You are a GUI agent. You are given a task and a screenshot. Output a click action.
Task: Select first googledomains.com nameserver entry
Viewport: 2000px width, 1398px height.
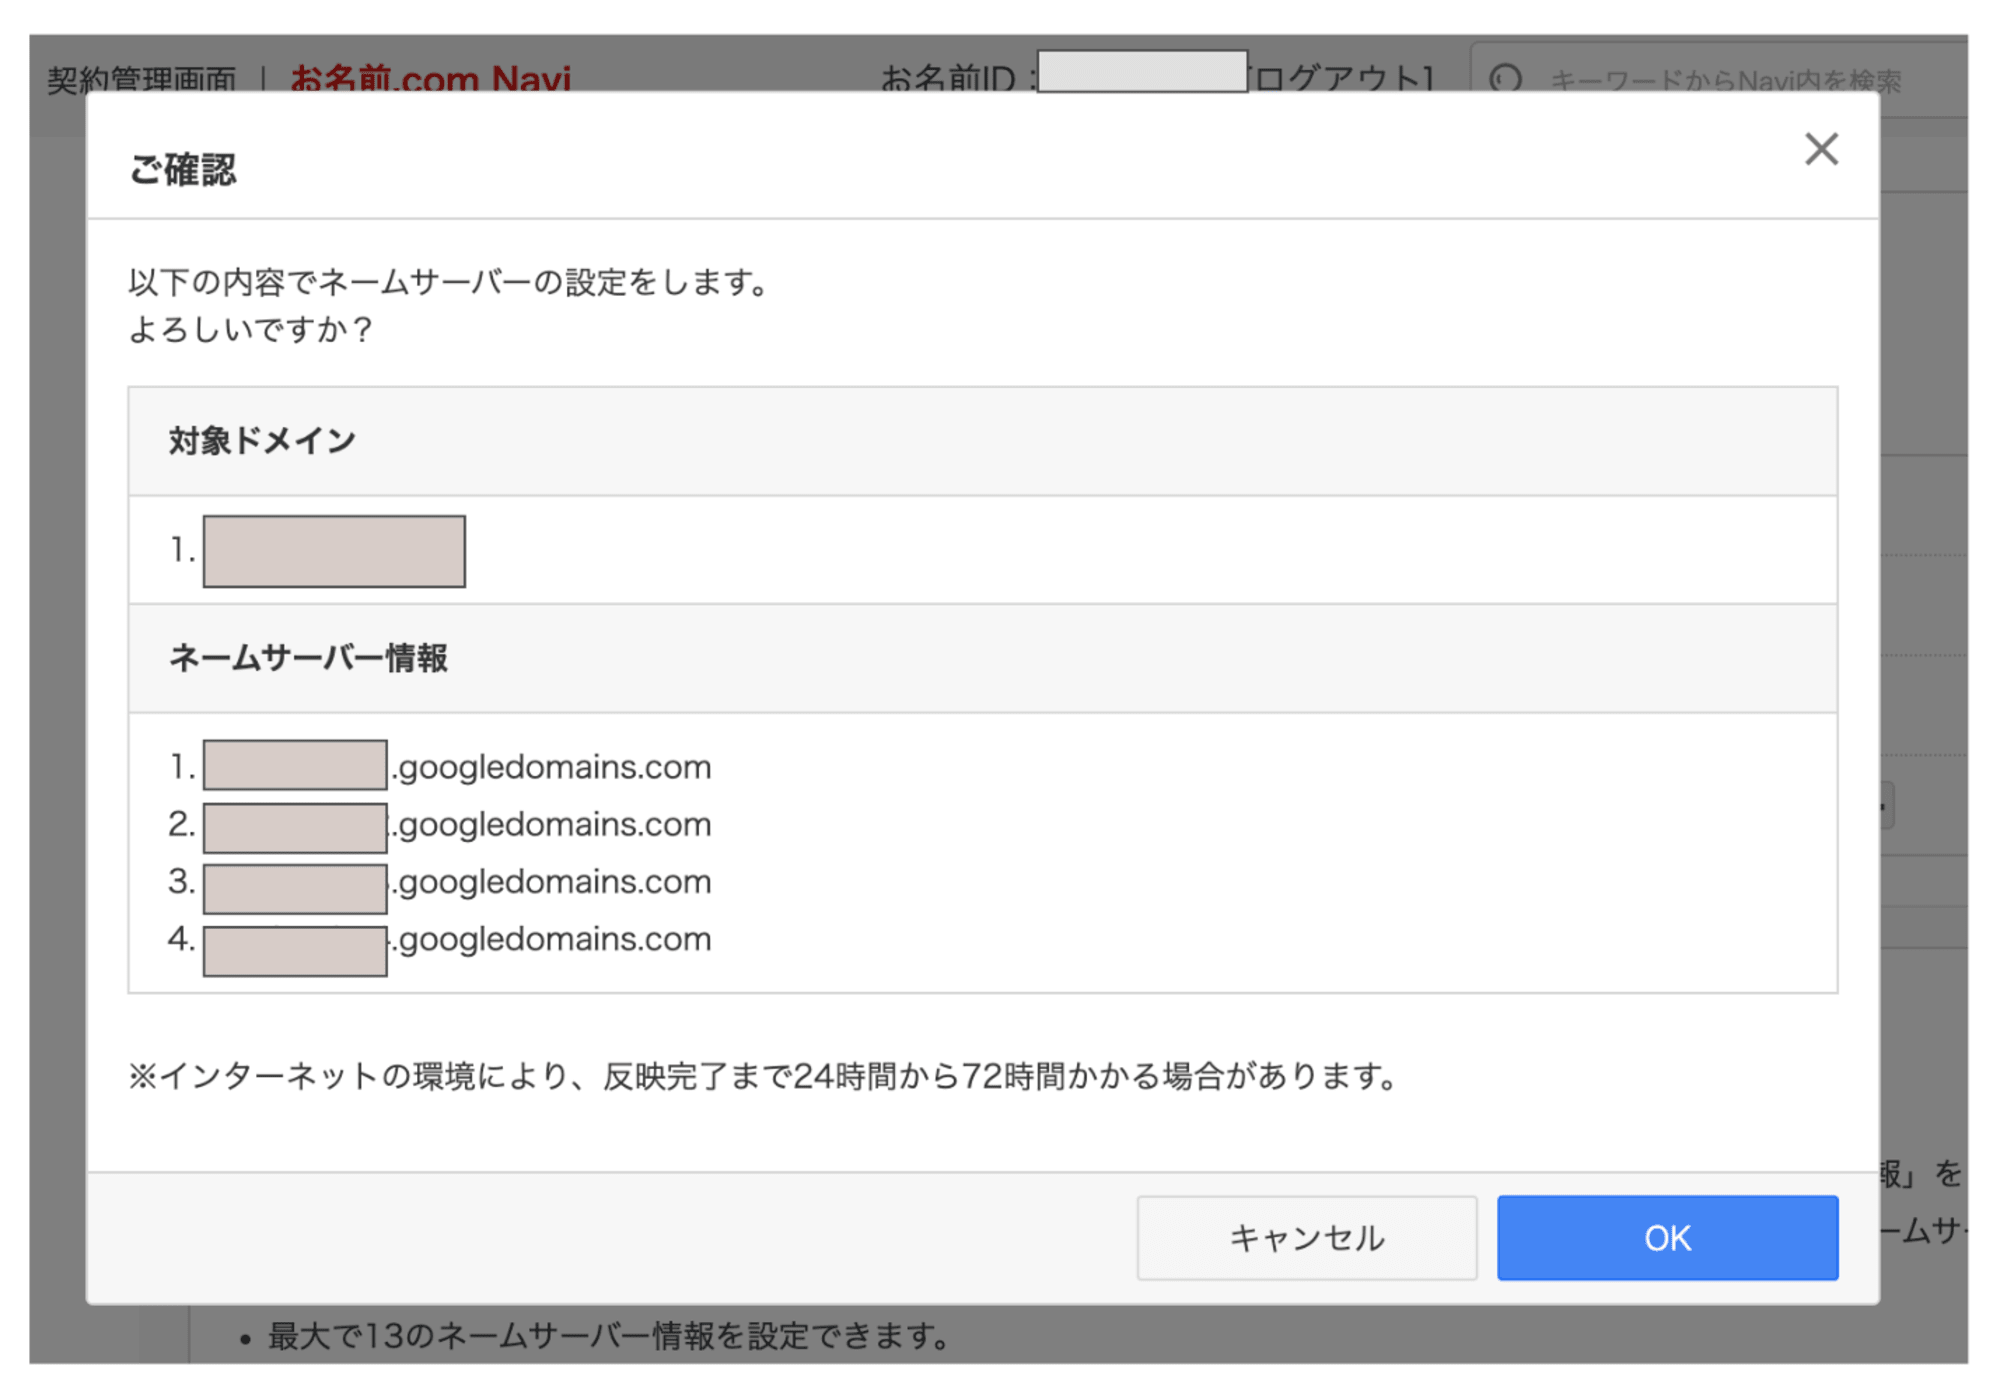pyautogui.click(x=441, y=767)
